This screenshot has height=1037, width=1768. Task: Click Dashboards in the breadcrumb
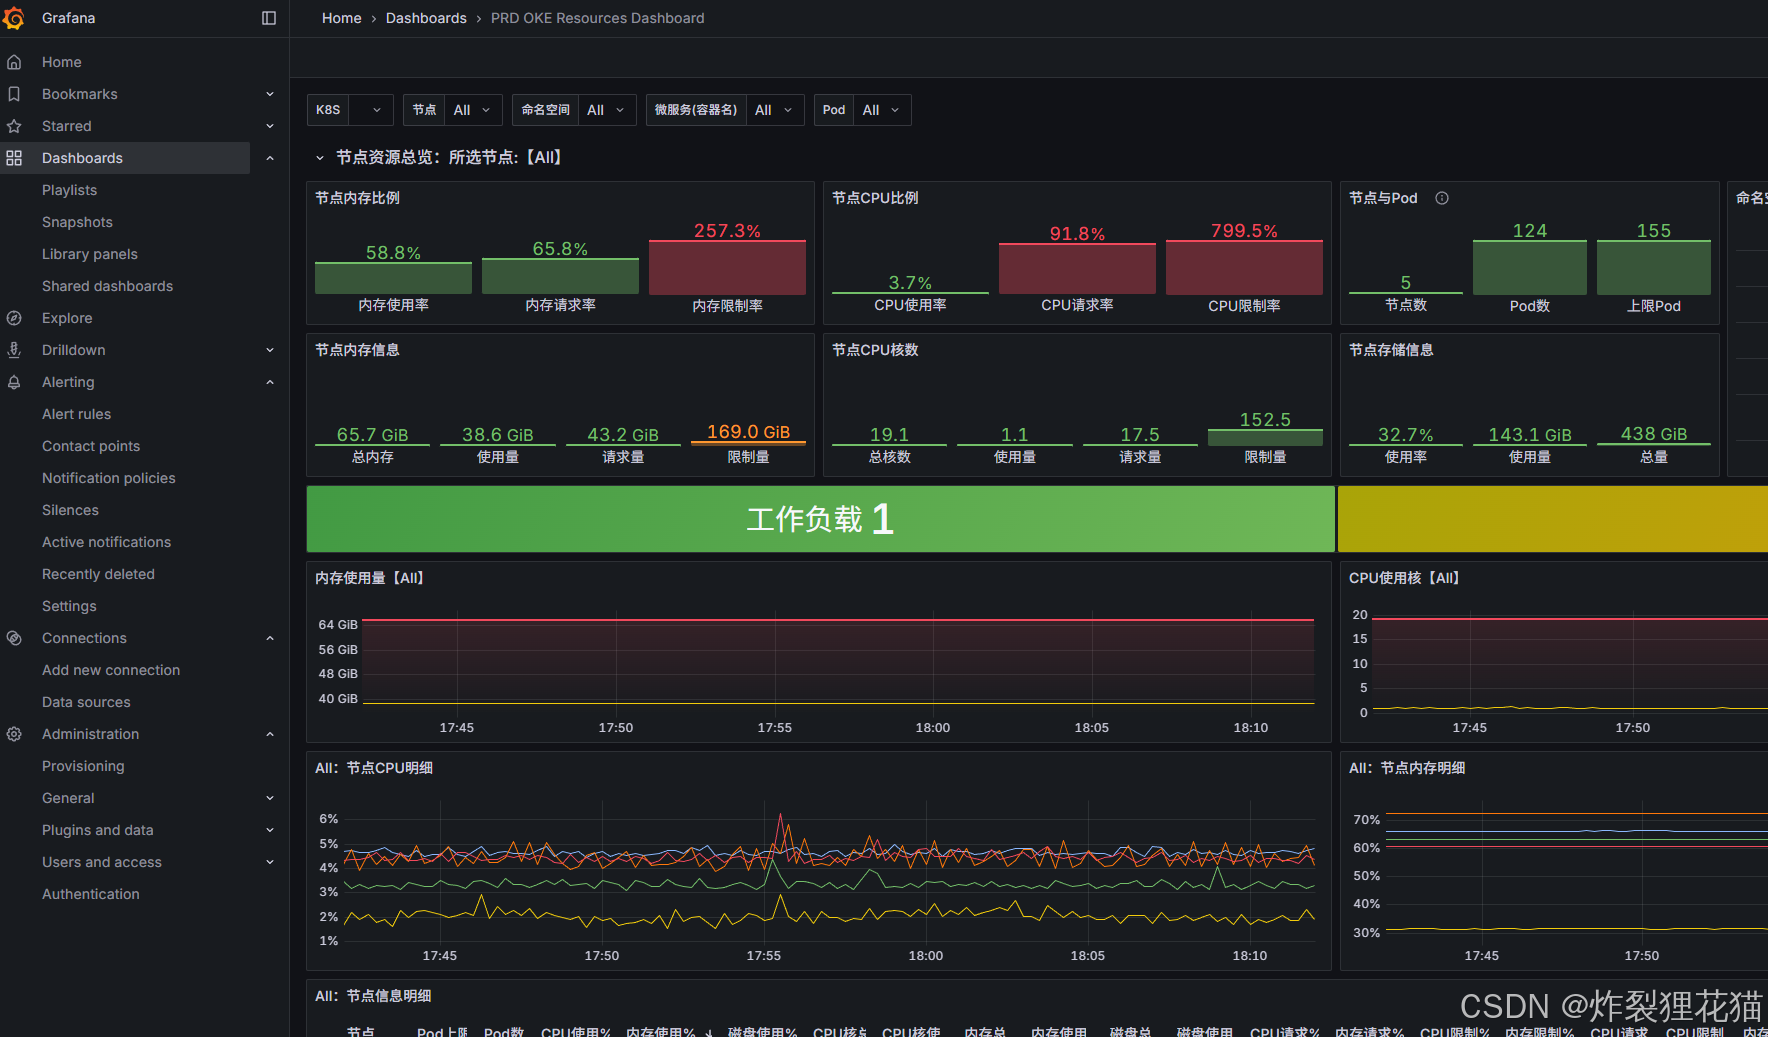pyautogui.click(x=426, y=18)
